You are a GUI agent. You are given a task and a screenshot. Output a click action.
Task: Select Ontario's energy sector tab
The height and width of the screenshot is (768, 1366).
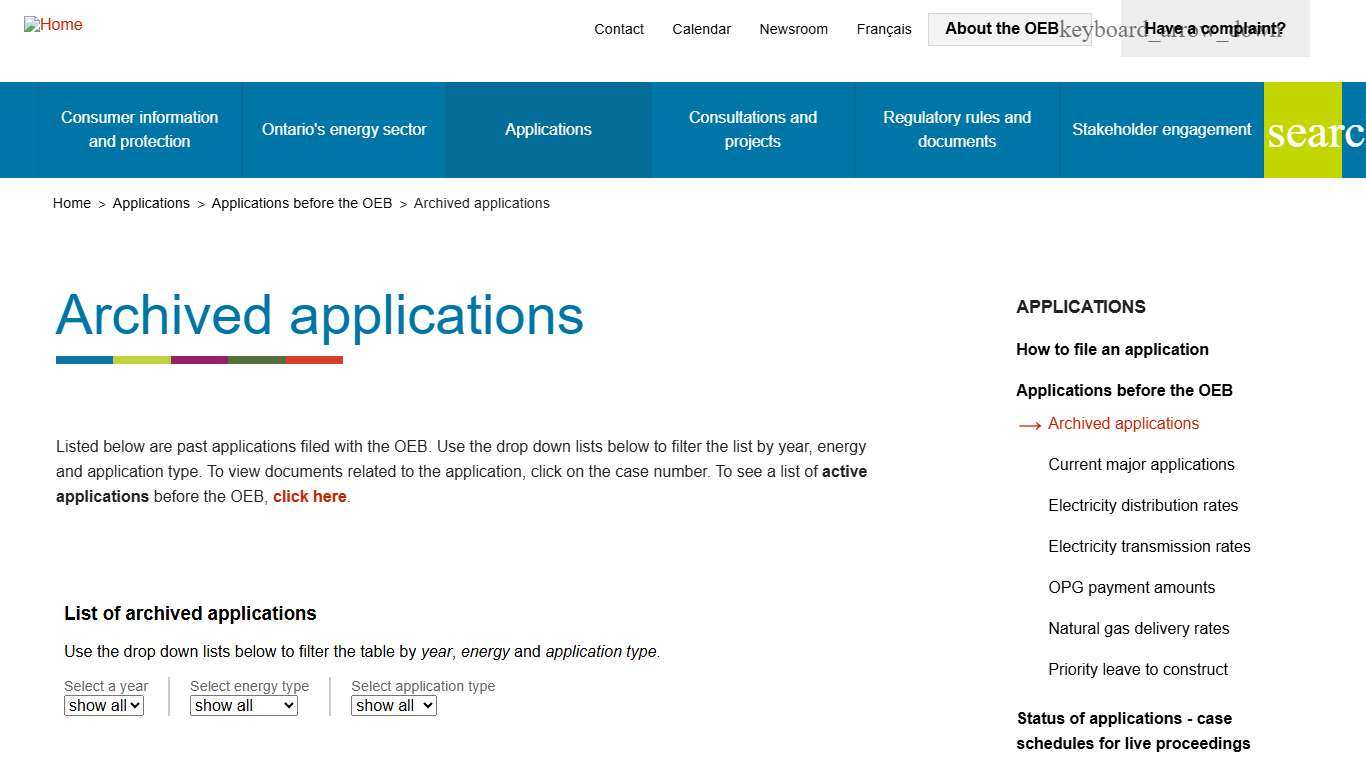pos(344,129)
